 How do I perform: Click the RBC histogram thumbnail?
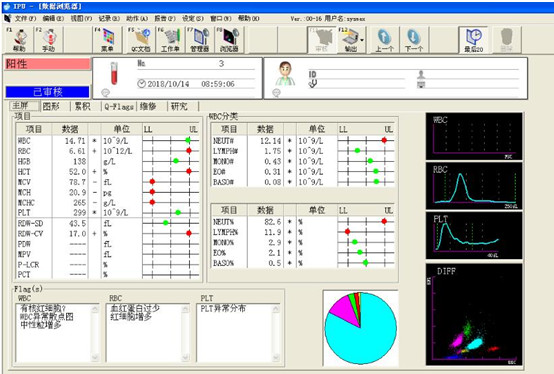coord(474,186)
